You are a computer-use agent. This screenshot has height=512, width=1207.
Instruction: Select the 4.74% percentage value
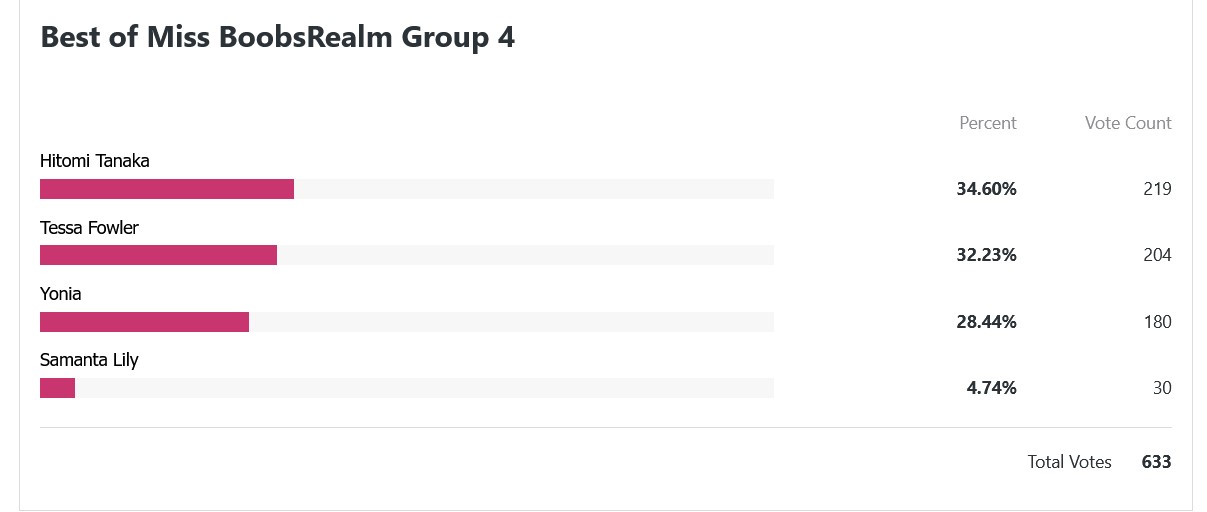[992, 388]
